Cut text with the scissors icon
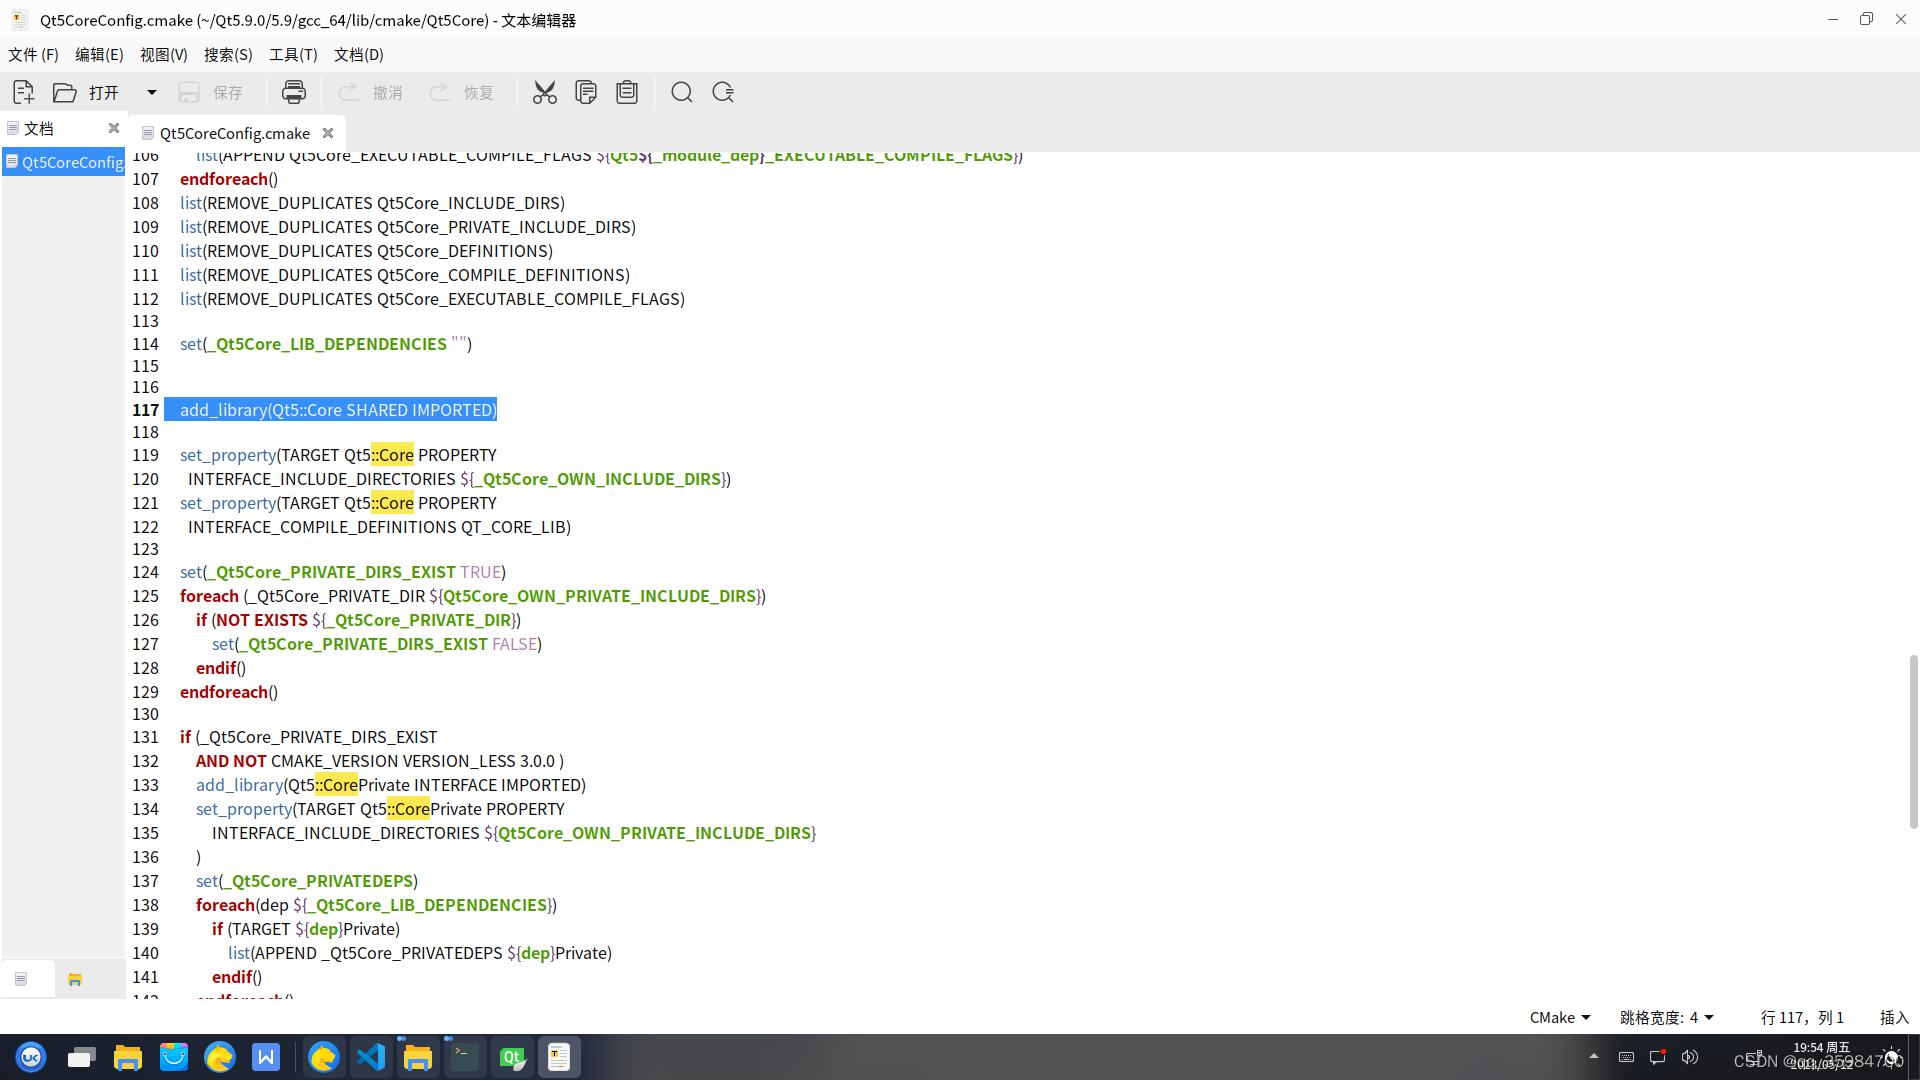The width and height of the screenshot is (1920, 1080). 544,92
